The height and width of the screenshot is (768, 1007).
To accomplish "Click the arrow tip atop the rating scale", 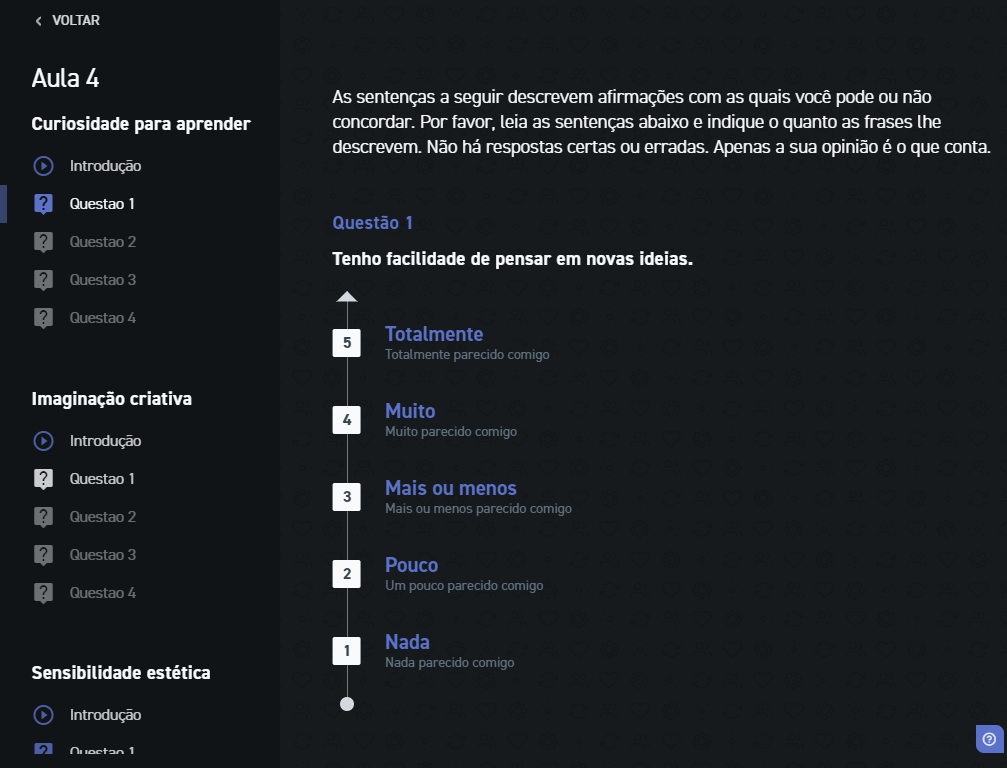I will 347,297.
